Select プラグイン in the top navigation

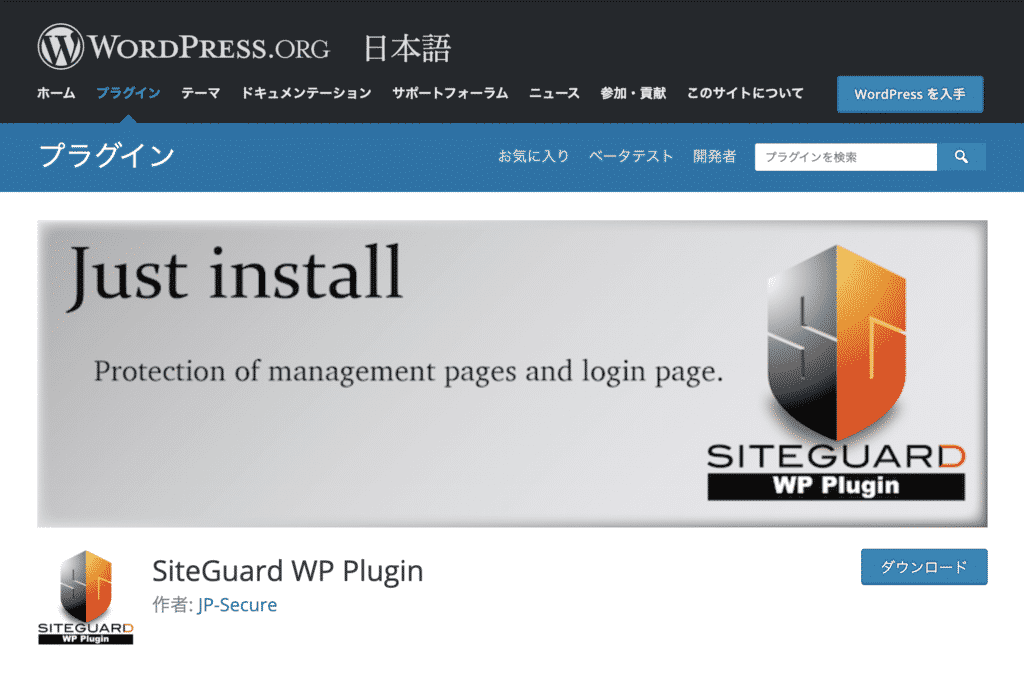[x=128, y=93]
